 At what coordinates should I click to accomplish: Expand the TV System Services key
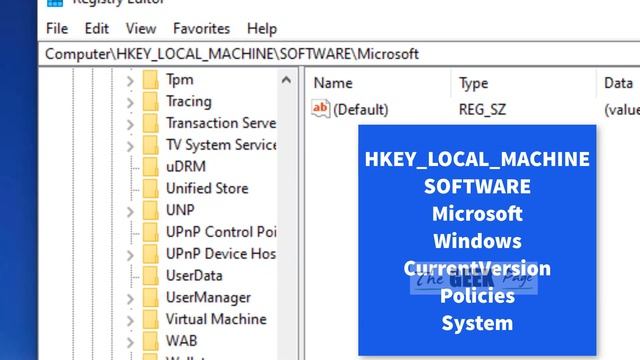point(130,146)
